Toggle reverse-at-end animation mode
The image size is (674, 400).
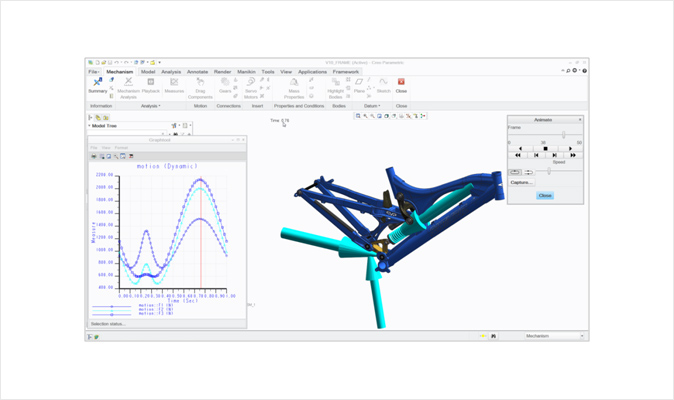point(529,172)
